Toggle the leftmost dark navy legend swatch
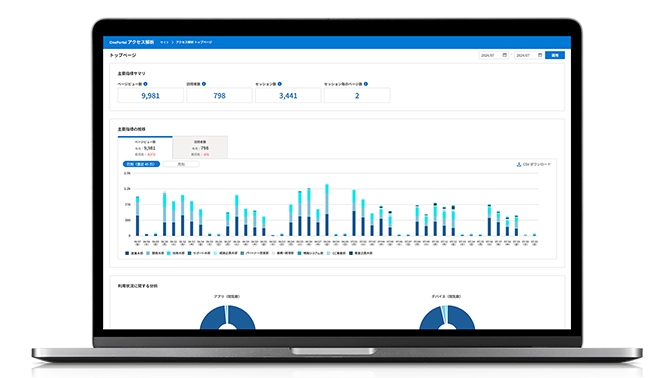The width and height of the screenshot is (672, 378). point(127,253)
